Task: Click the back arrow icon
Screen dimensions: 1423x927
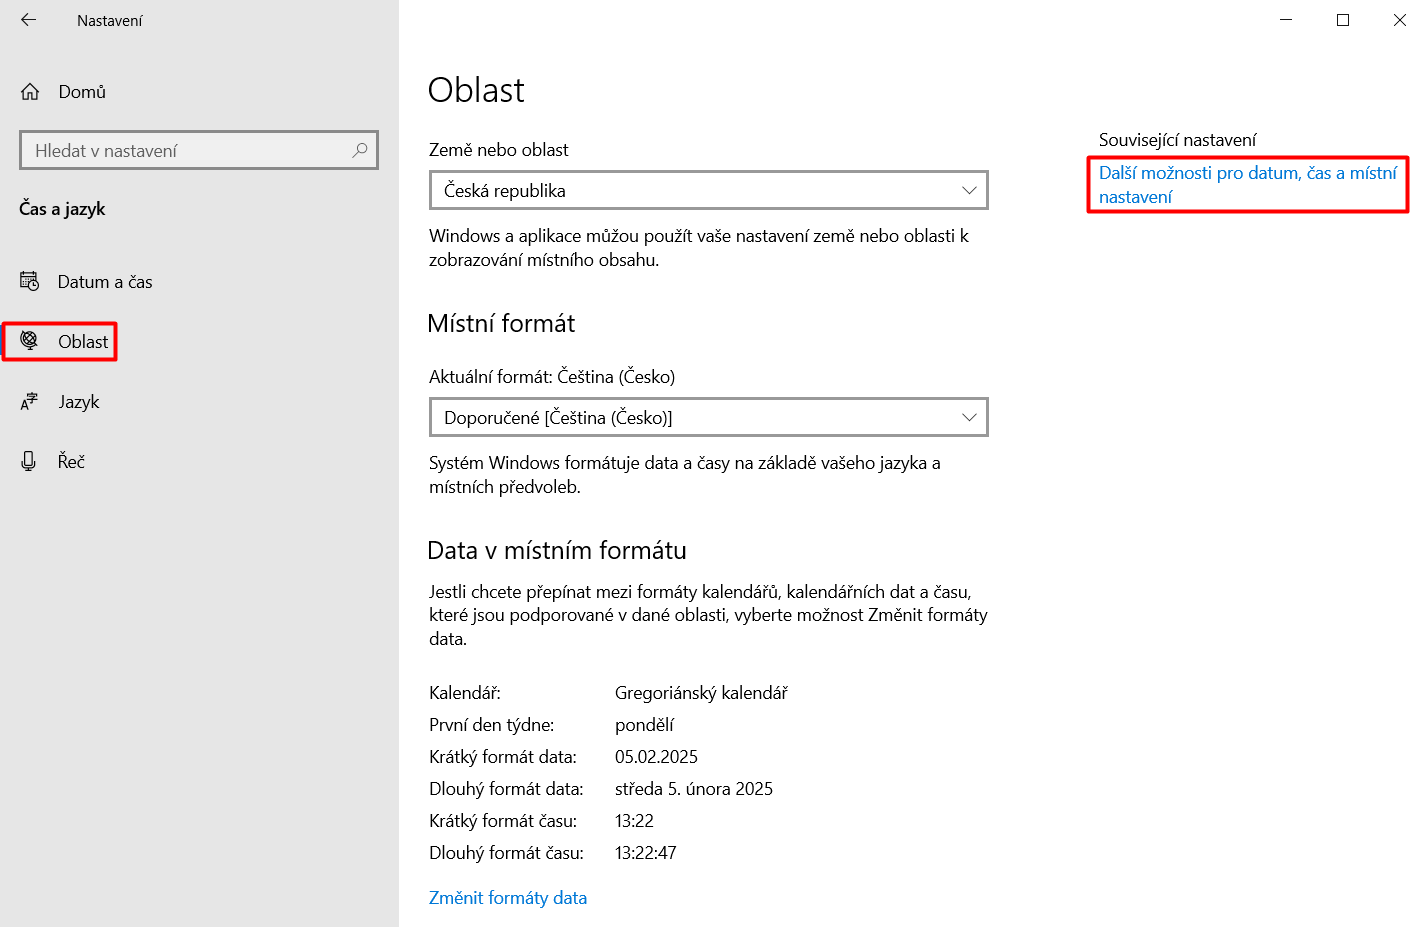Action: pyautogui.click(x=28, y=20)
